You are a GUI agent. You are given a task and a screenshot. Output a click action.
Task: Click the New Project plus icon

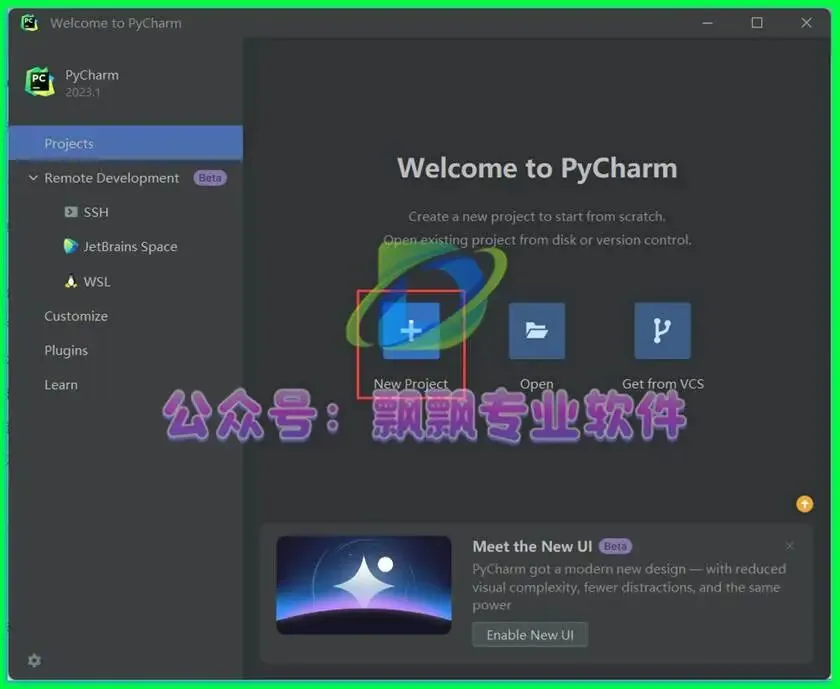tap(411, 331)
